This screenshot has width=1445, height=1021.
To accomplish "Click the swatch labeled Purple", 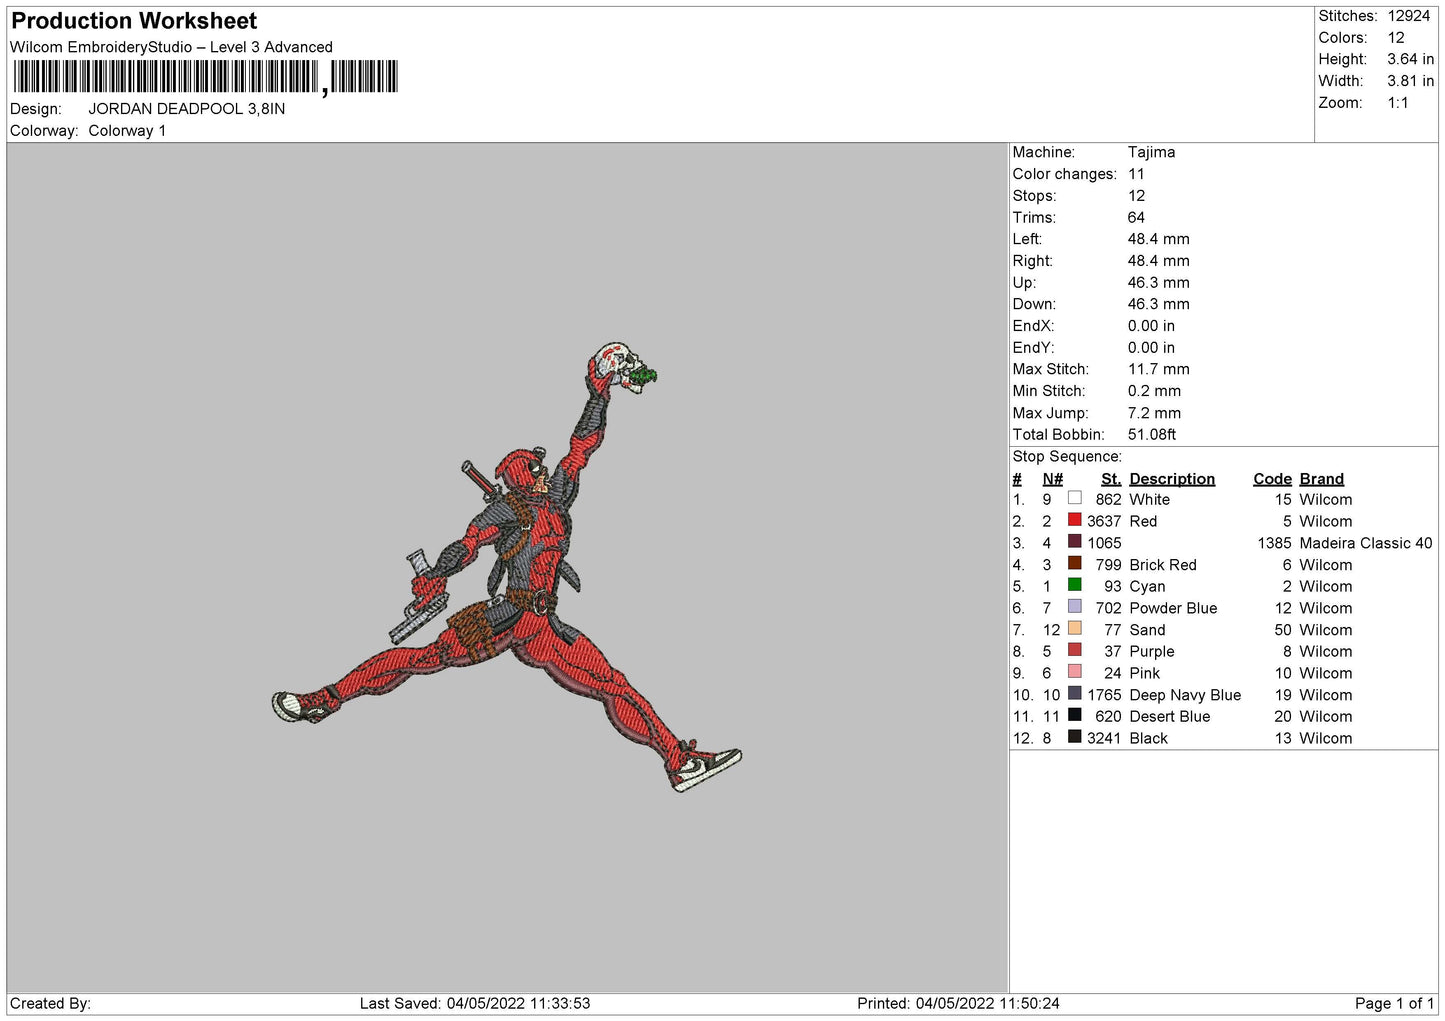I will click(x=1074, y=650).
